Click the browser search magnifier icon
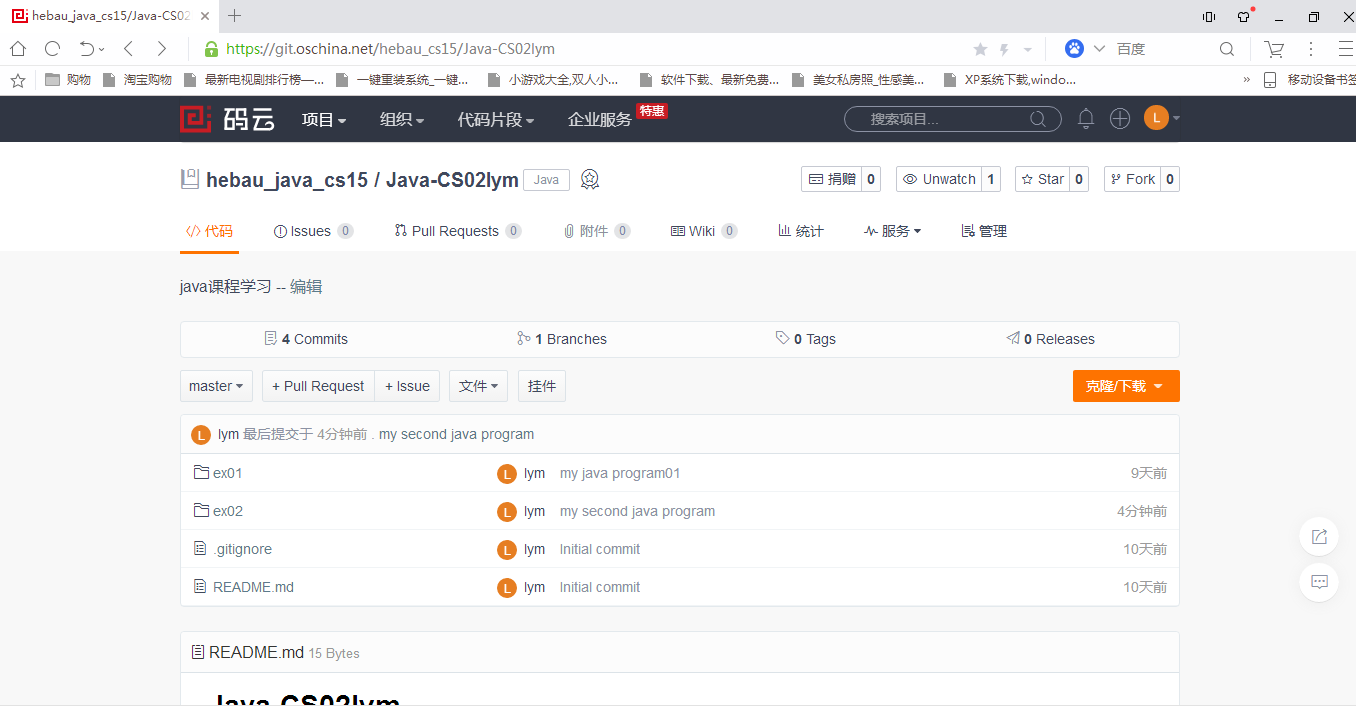This screenshot has height=709, width=1356. [1227, 49]
